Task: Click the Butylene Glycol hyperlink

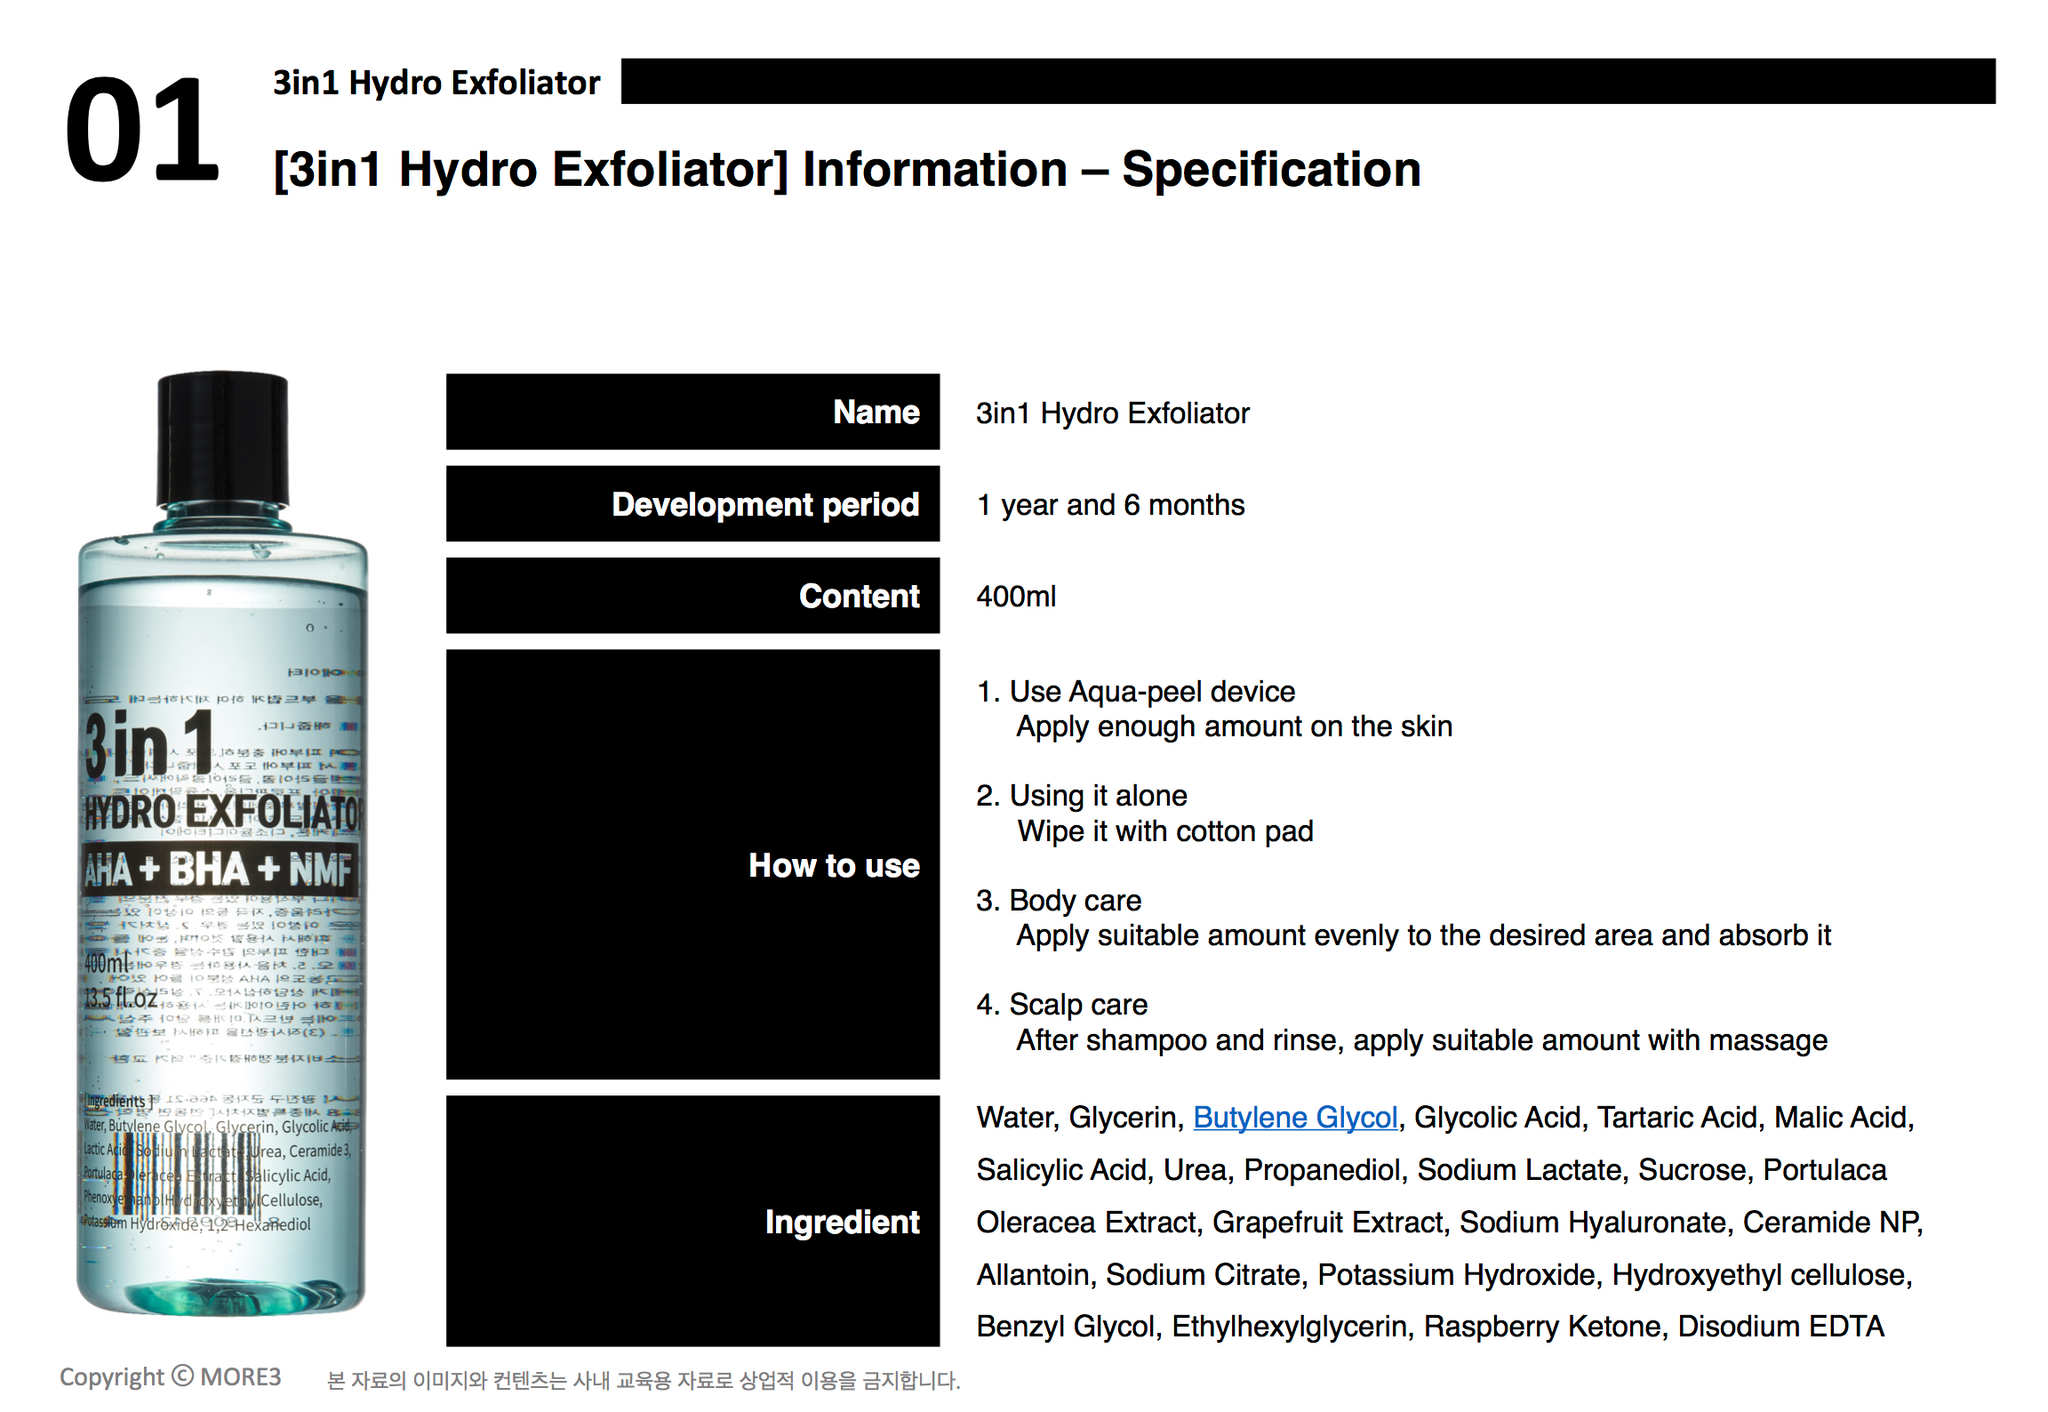Action: point(1295,1117)
